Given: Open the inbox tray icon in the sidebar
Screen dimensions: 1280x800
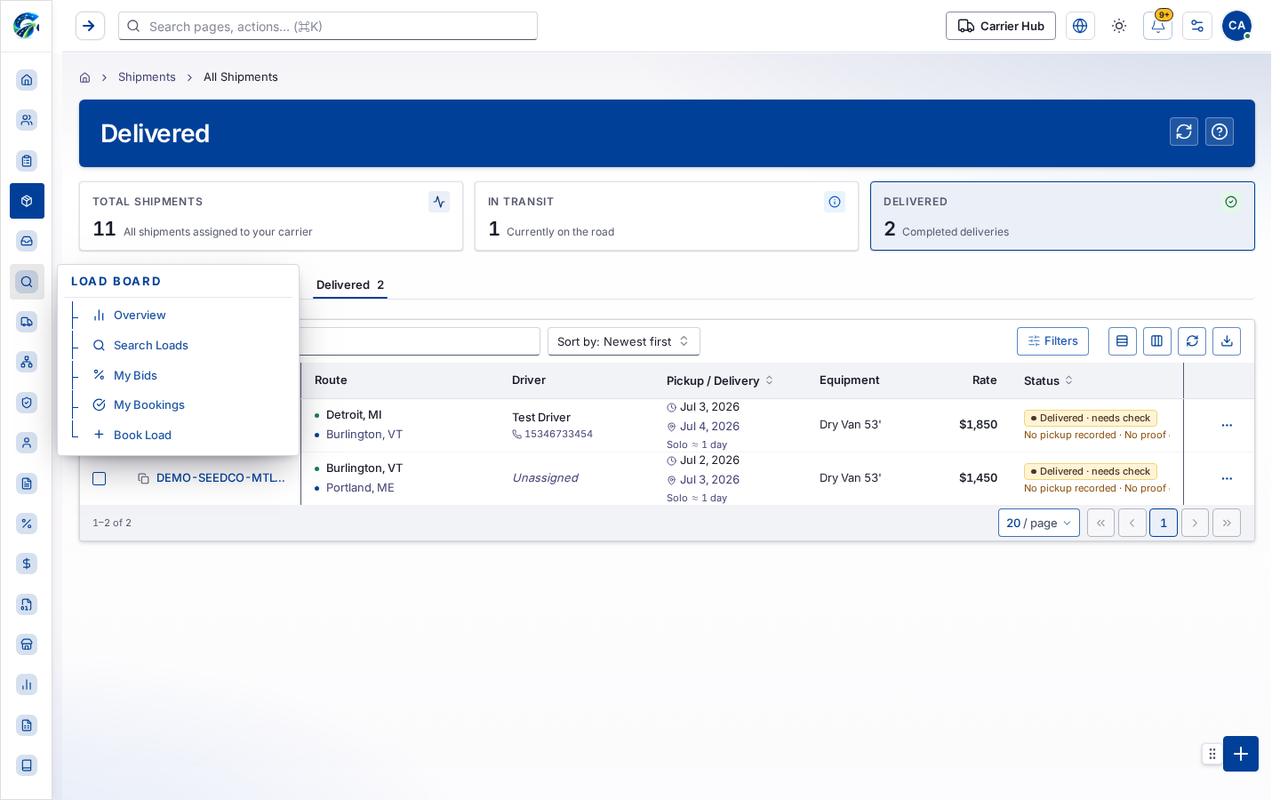Looking at the screenshot, I should 27,241.
